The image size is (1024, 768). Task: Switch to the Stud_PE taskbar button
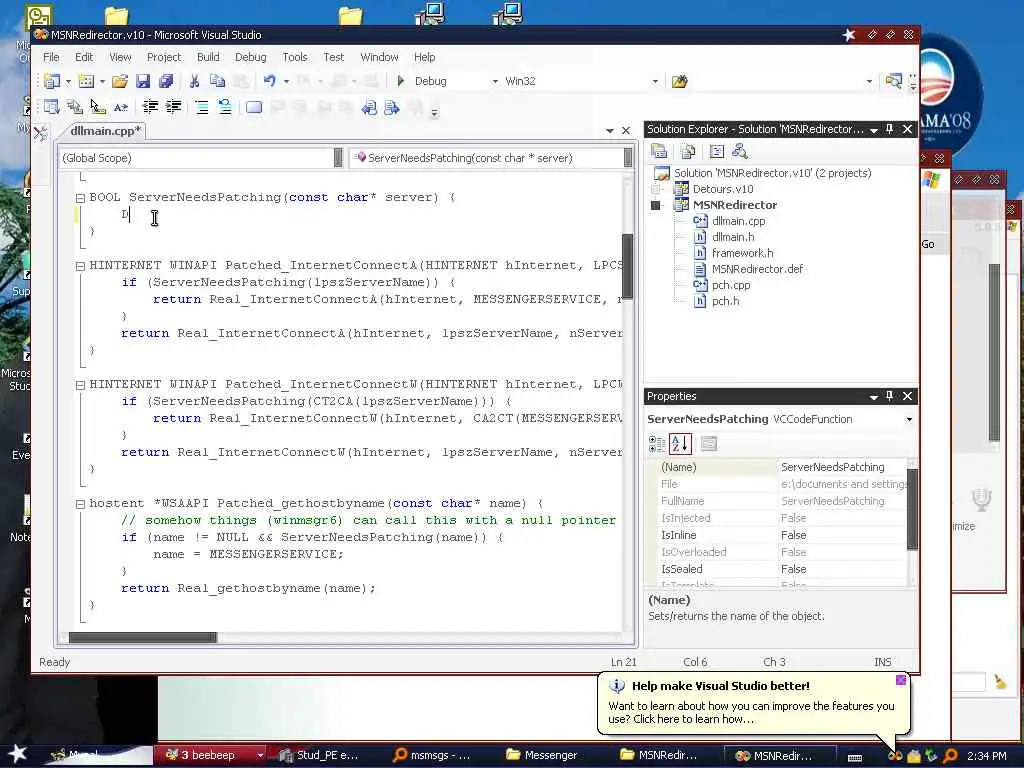(x=320, y=755)
